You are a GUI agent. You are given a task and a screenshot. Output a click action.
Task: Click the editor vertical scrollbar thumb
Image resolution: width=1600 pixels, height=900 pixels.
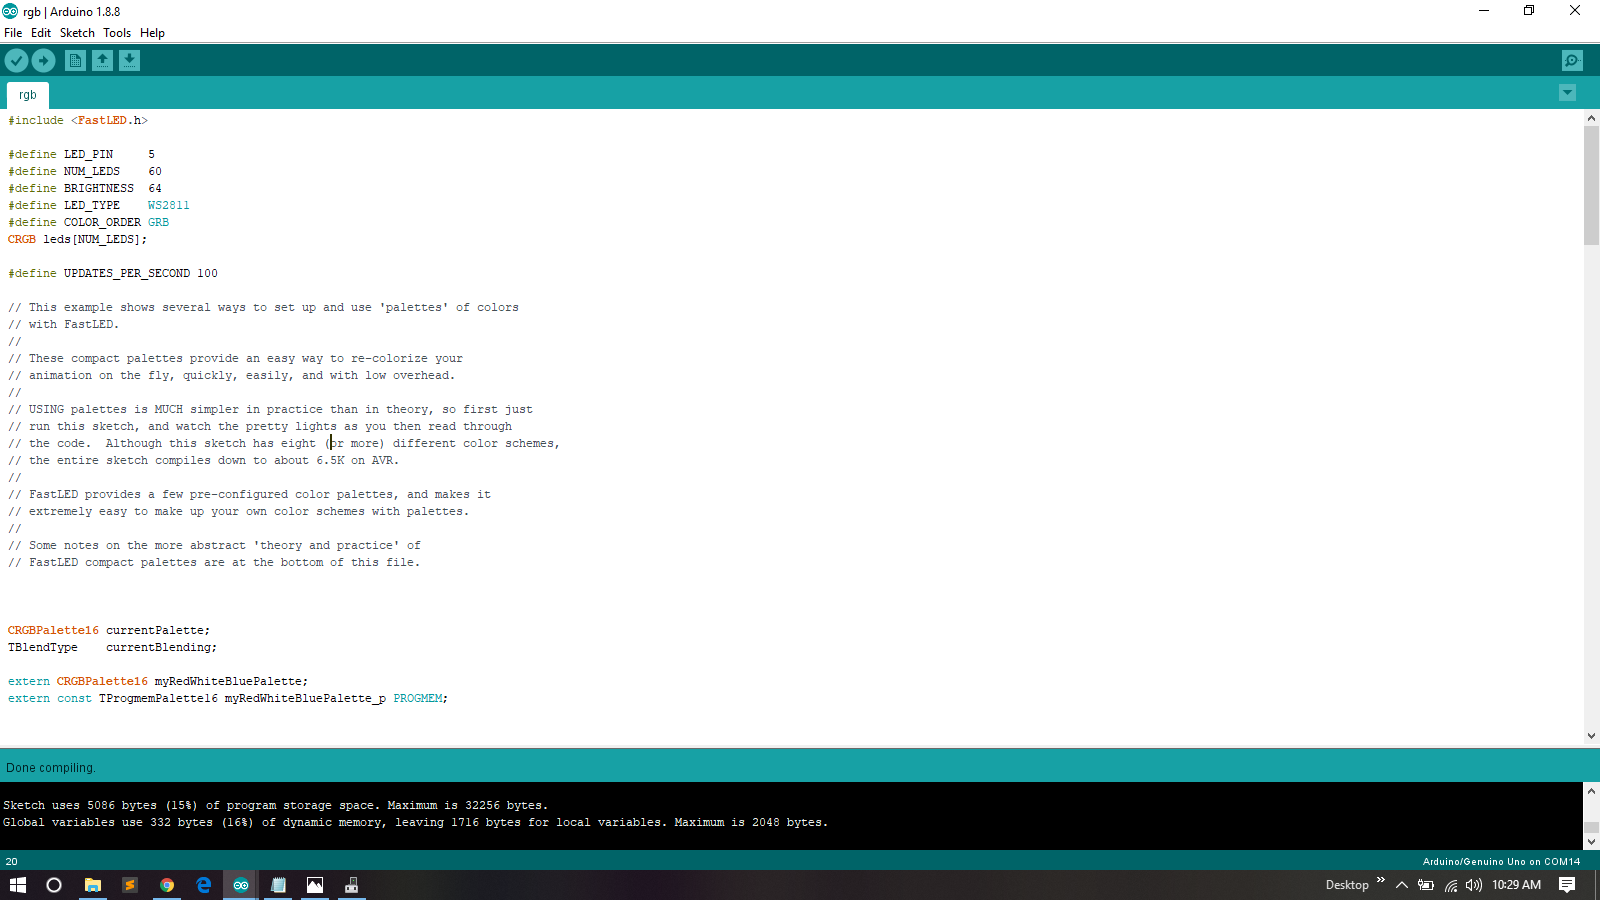pos(1591,185)
